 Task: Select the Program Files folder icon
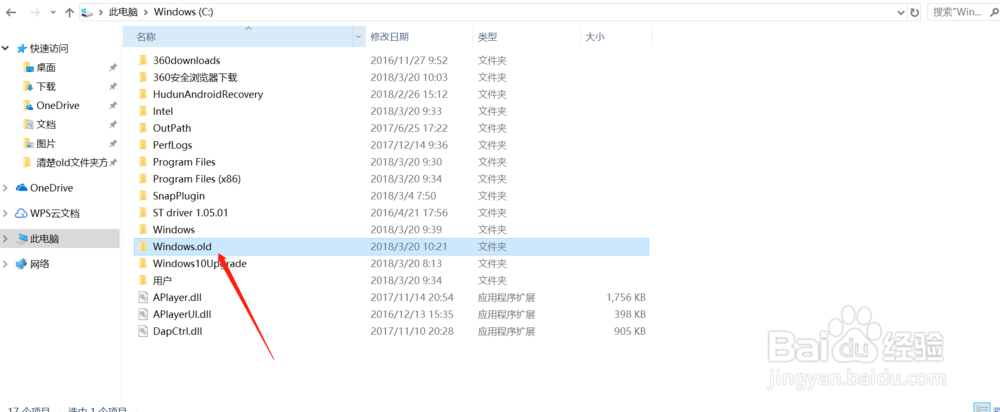tap(143, 161)
